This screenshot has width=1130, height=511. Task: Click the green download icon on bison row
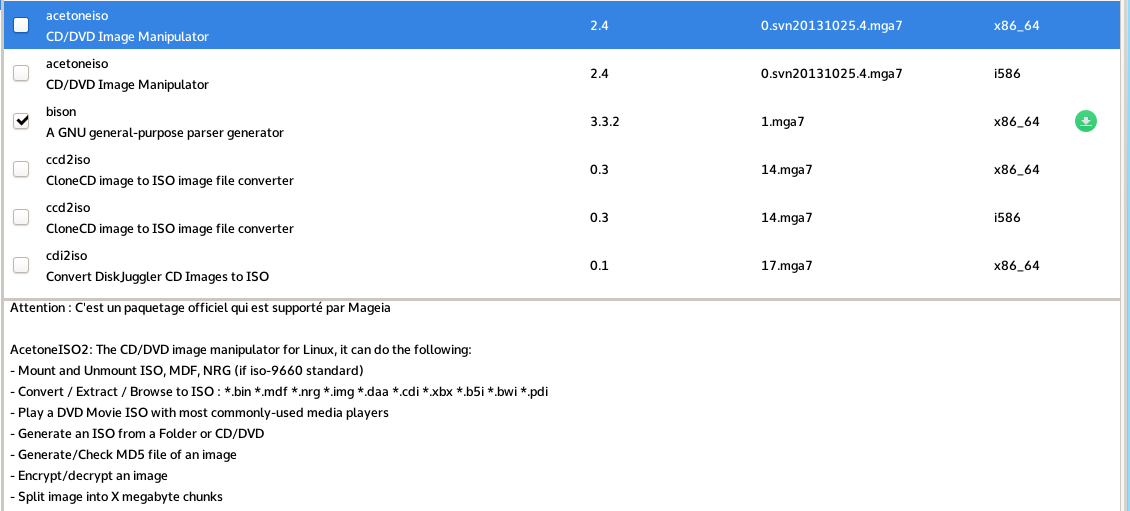[x=1086, y=122]
